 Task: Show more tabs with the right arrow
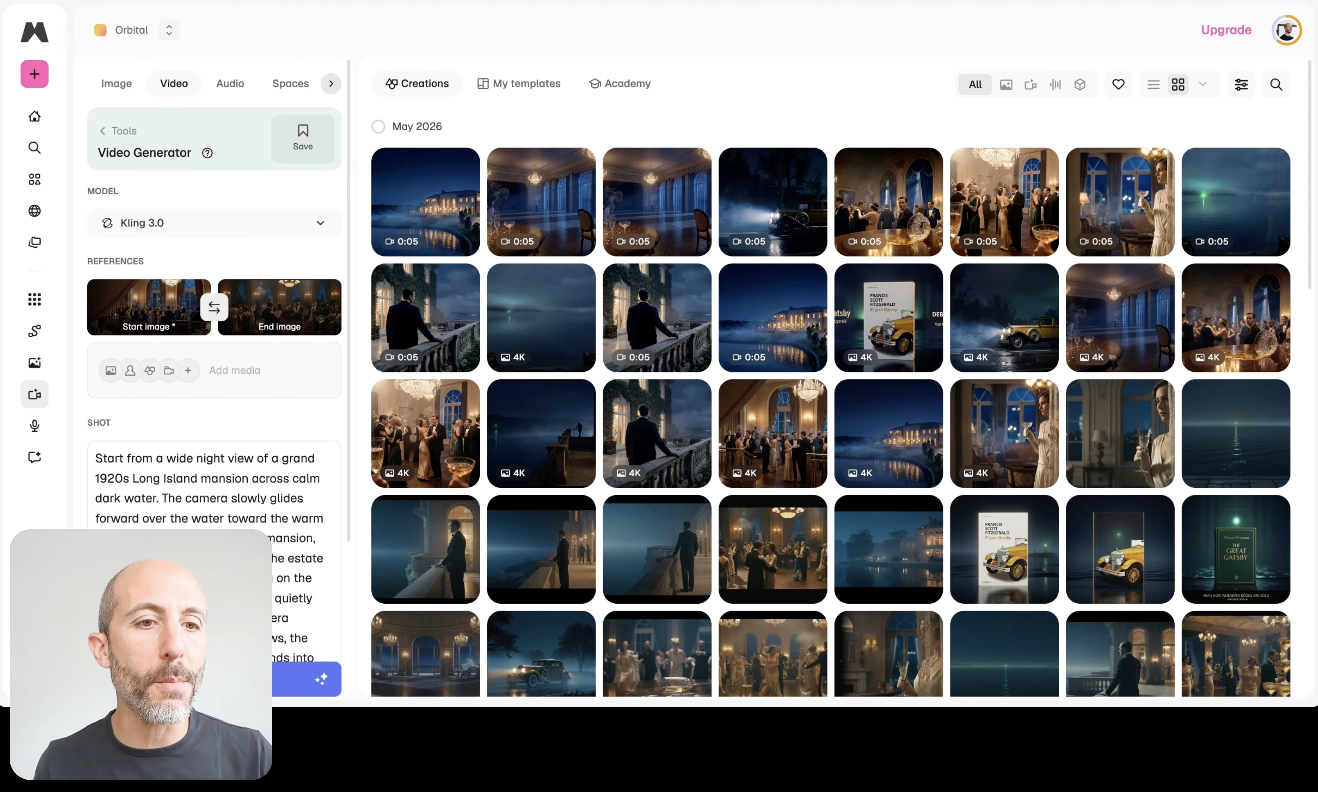(x=331, y=84)
